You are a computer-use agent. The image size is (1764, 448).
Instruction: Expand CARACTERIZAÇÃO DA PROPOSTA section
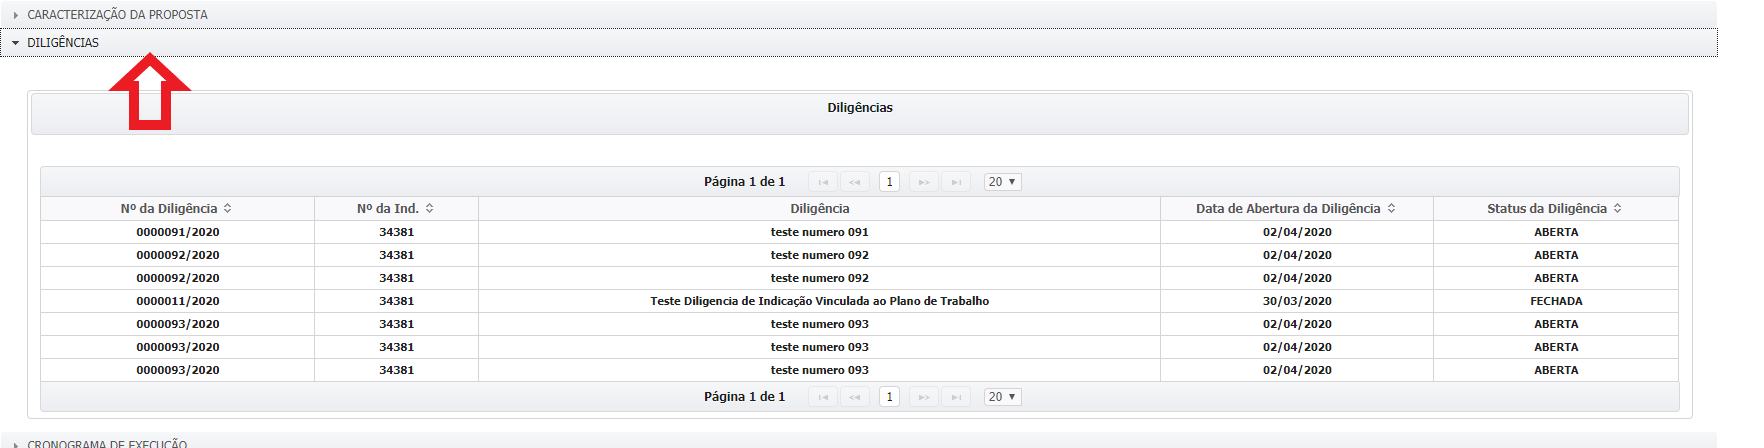[x=117, y=15]
